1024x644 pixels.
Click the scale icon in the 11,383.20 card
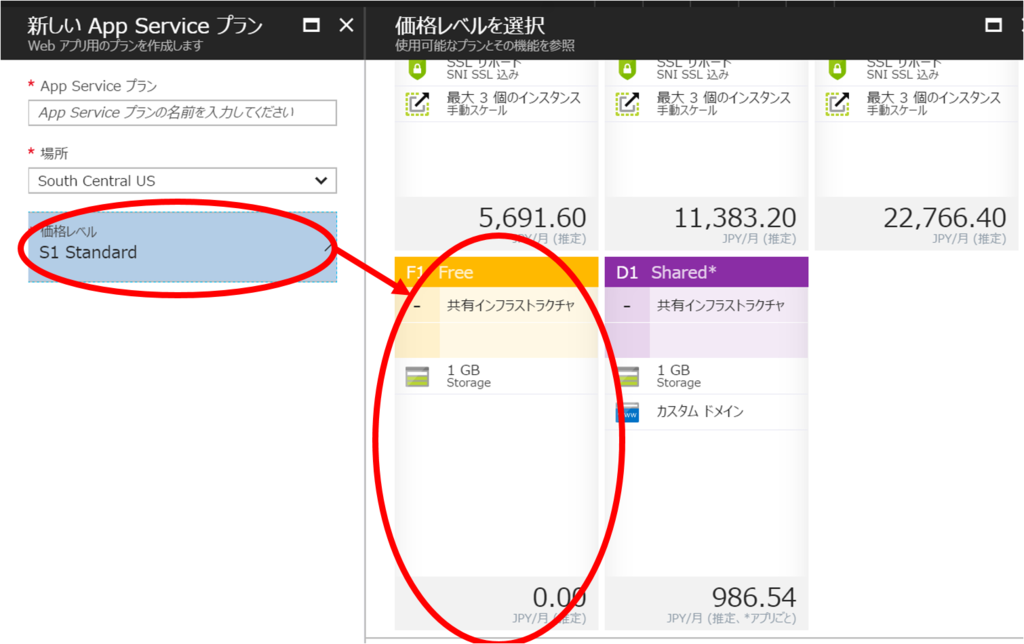tap(628, 103)
